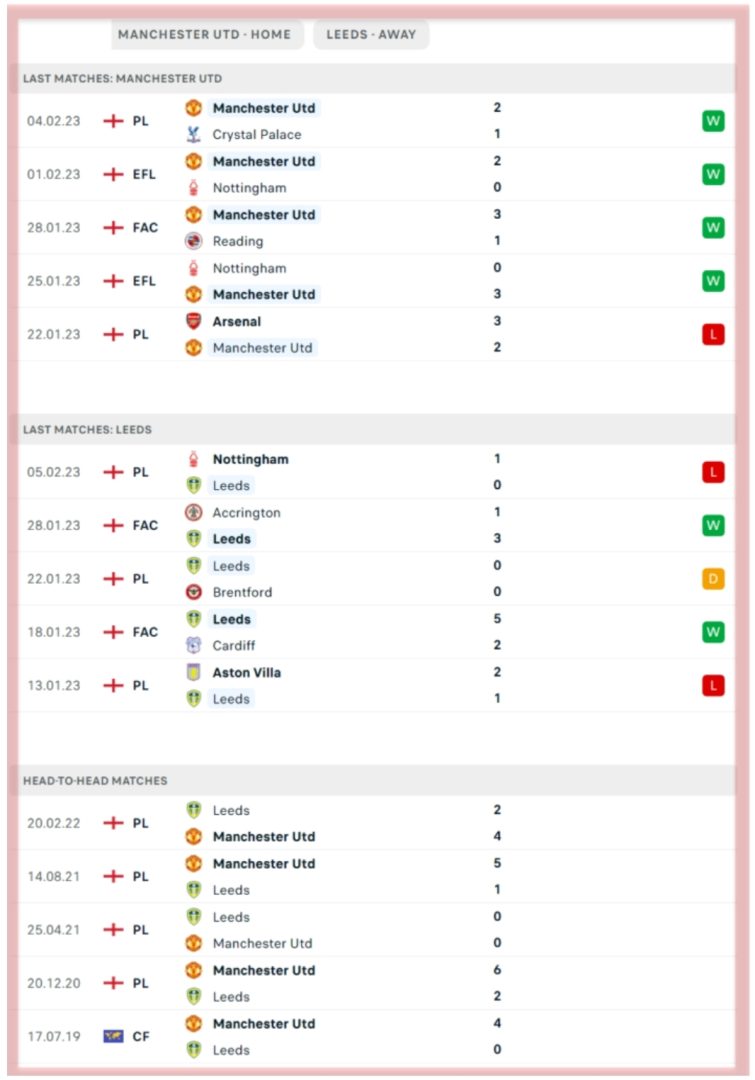Click the Head-to-Head Matches section header
Image resolution: width=755 pixels, height=1080 pixels.
pyautogui.click(x=95, y=780)
